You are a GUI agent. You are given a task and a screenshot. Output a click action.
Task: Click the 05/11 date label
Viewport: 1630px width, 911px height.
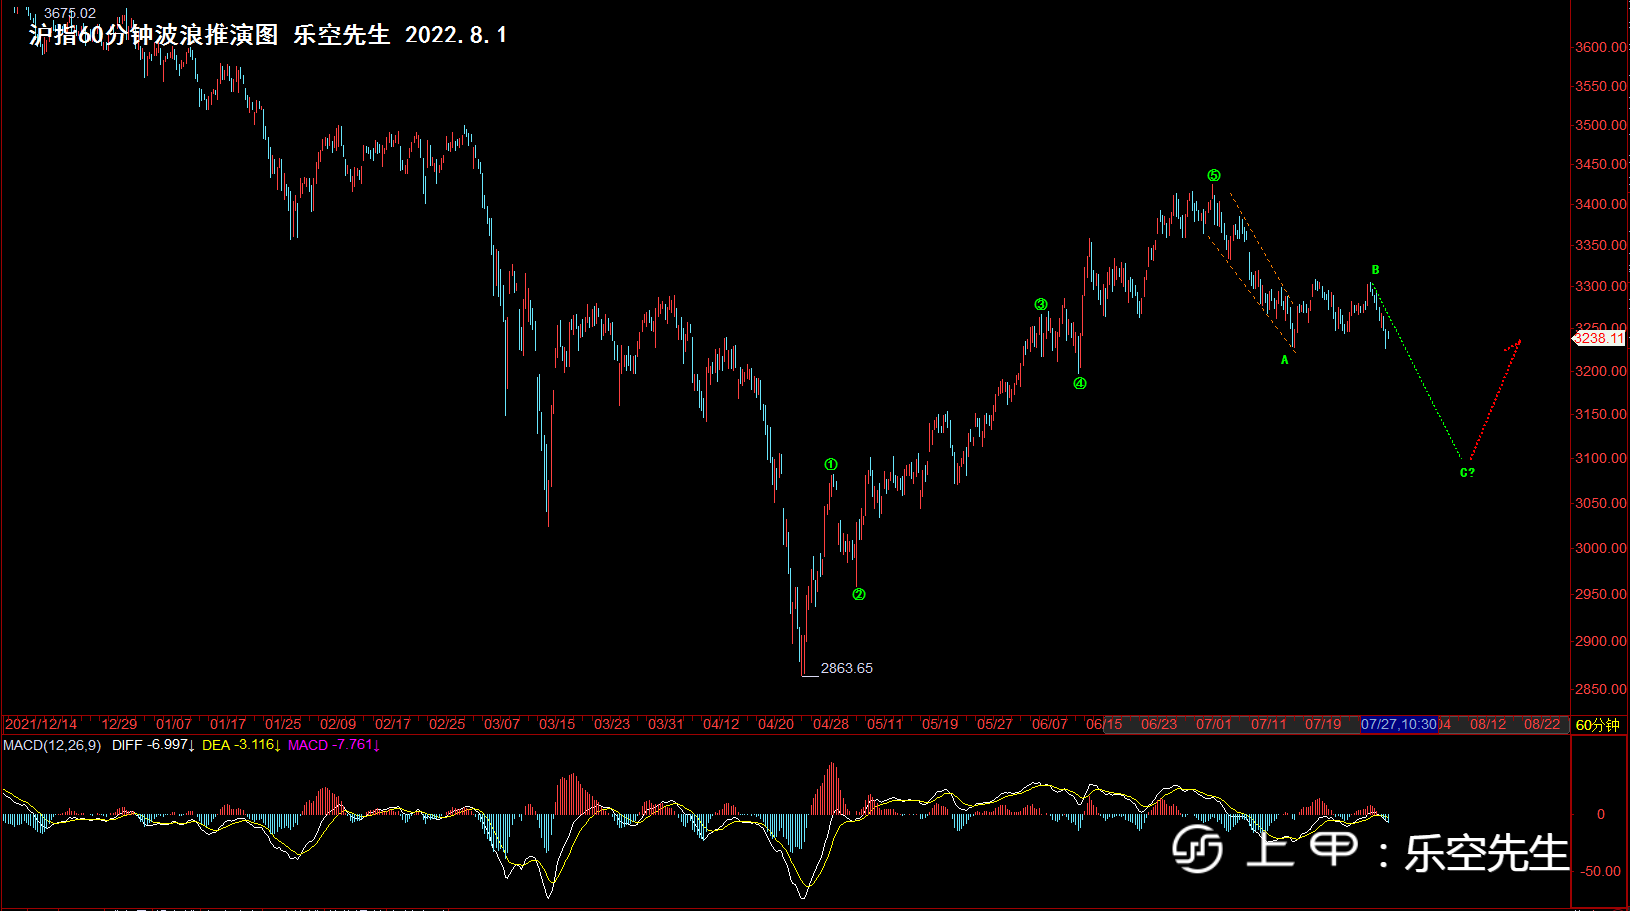(x=885, y=724)
